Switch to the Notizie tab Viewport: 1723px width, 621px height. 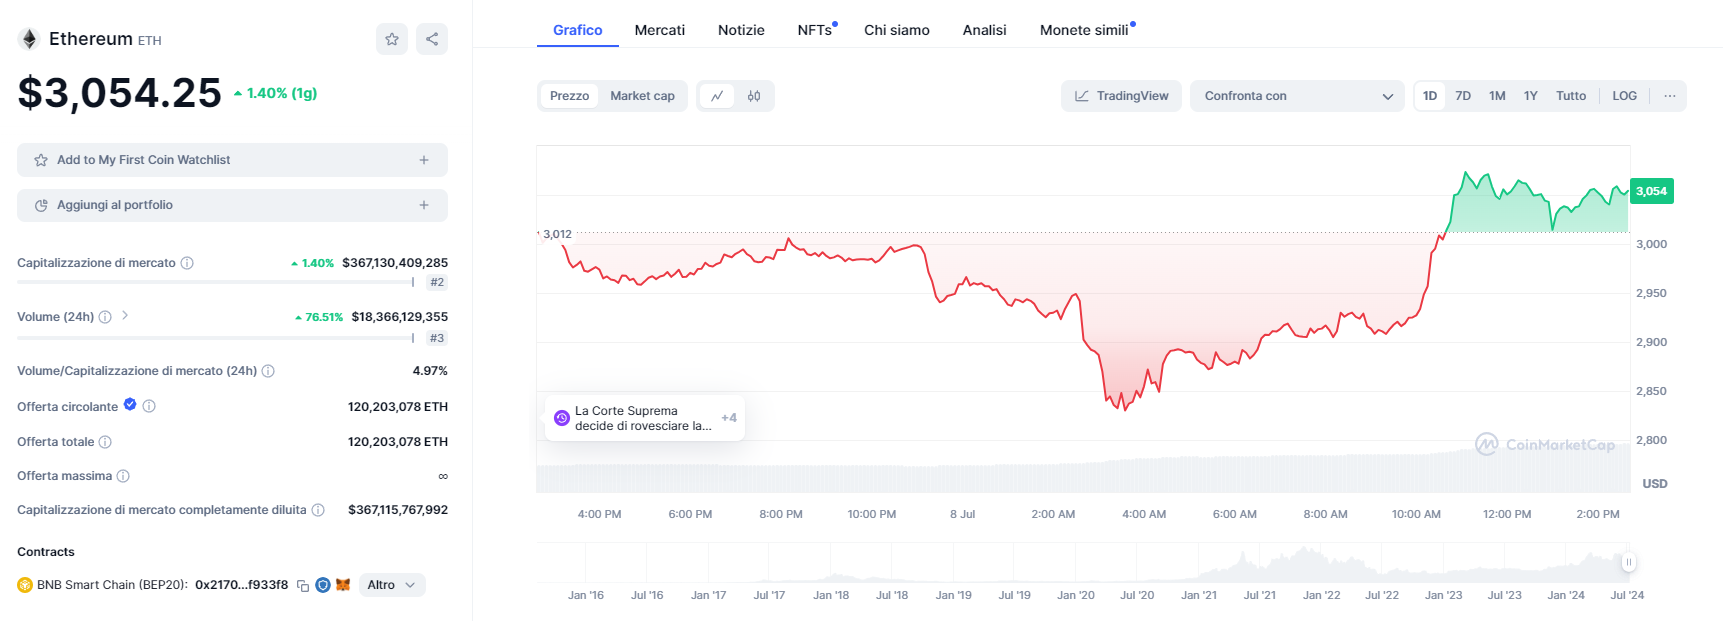point(741,30)
